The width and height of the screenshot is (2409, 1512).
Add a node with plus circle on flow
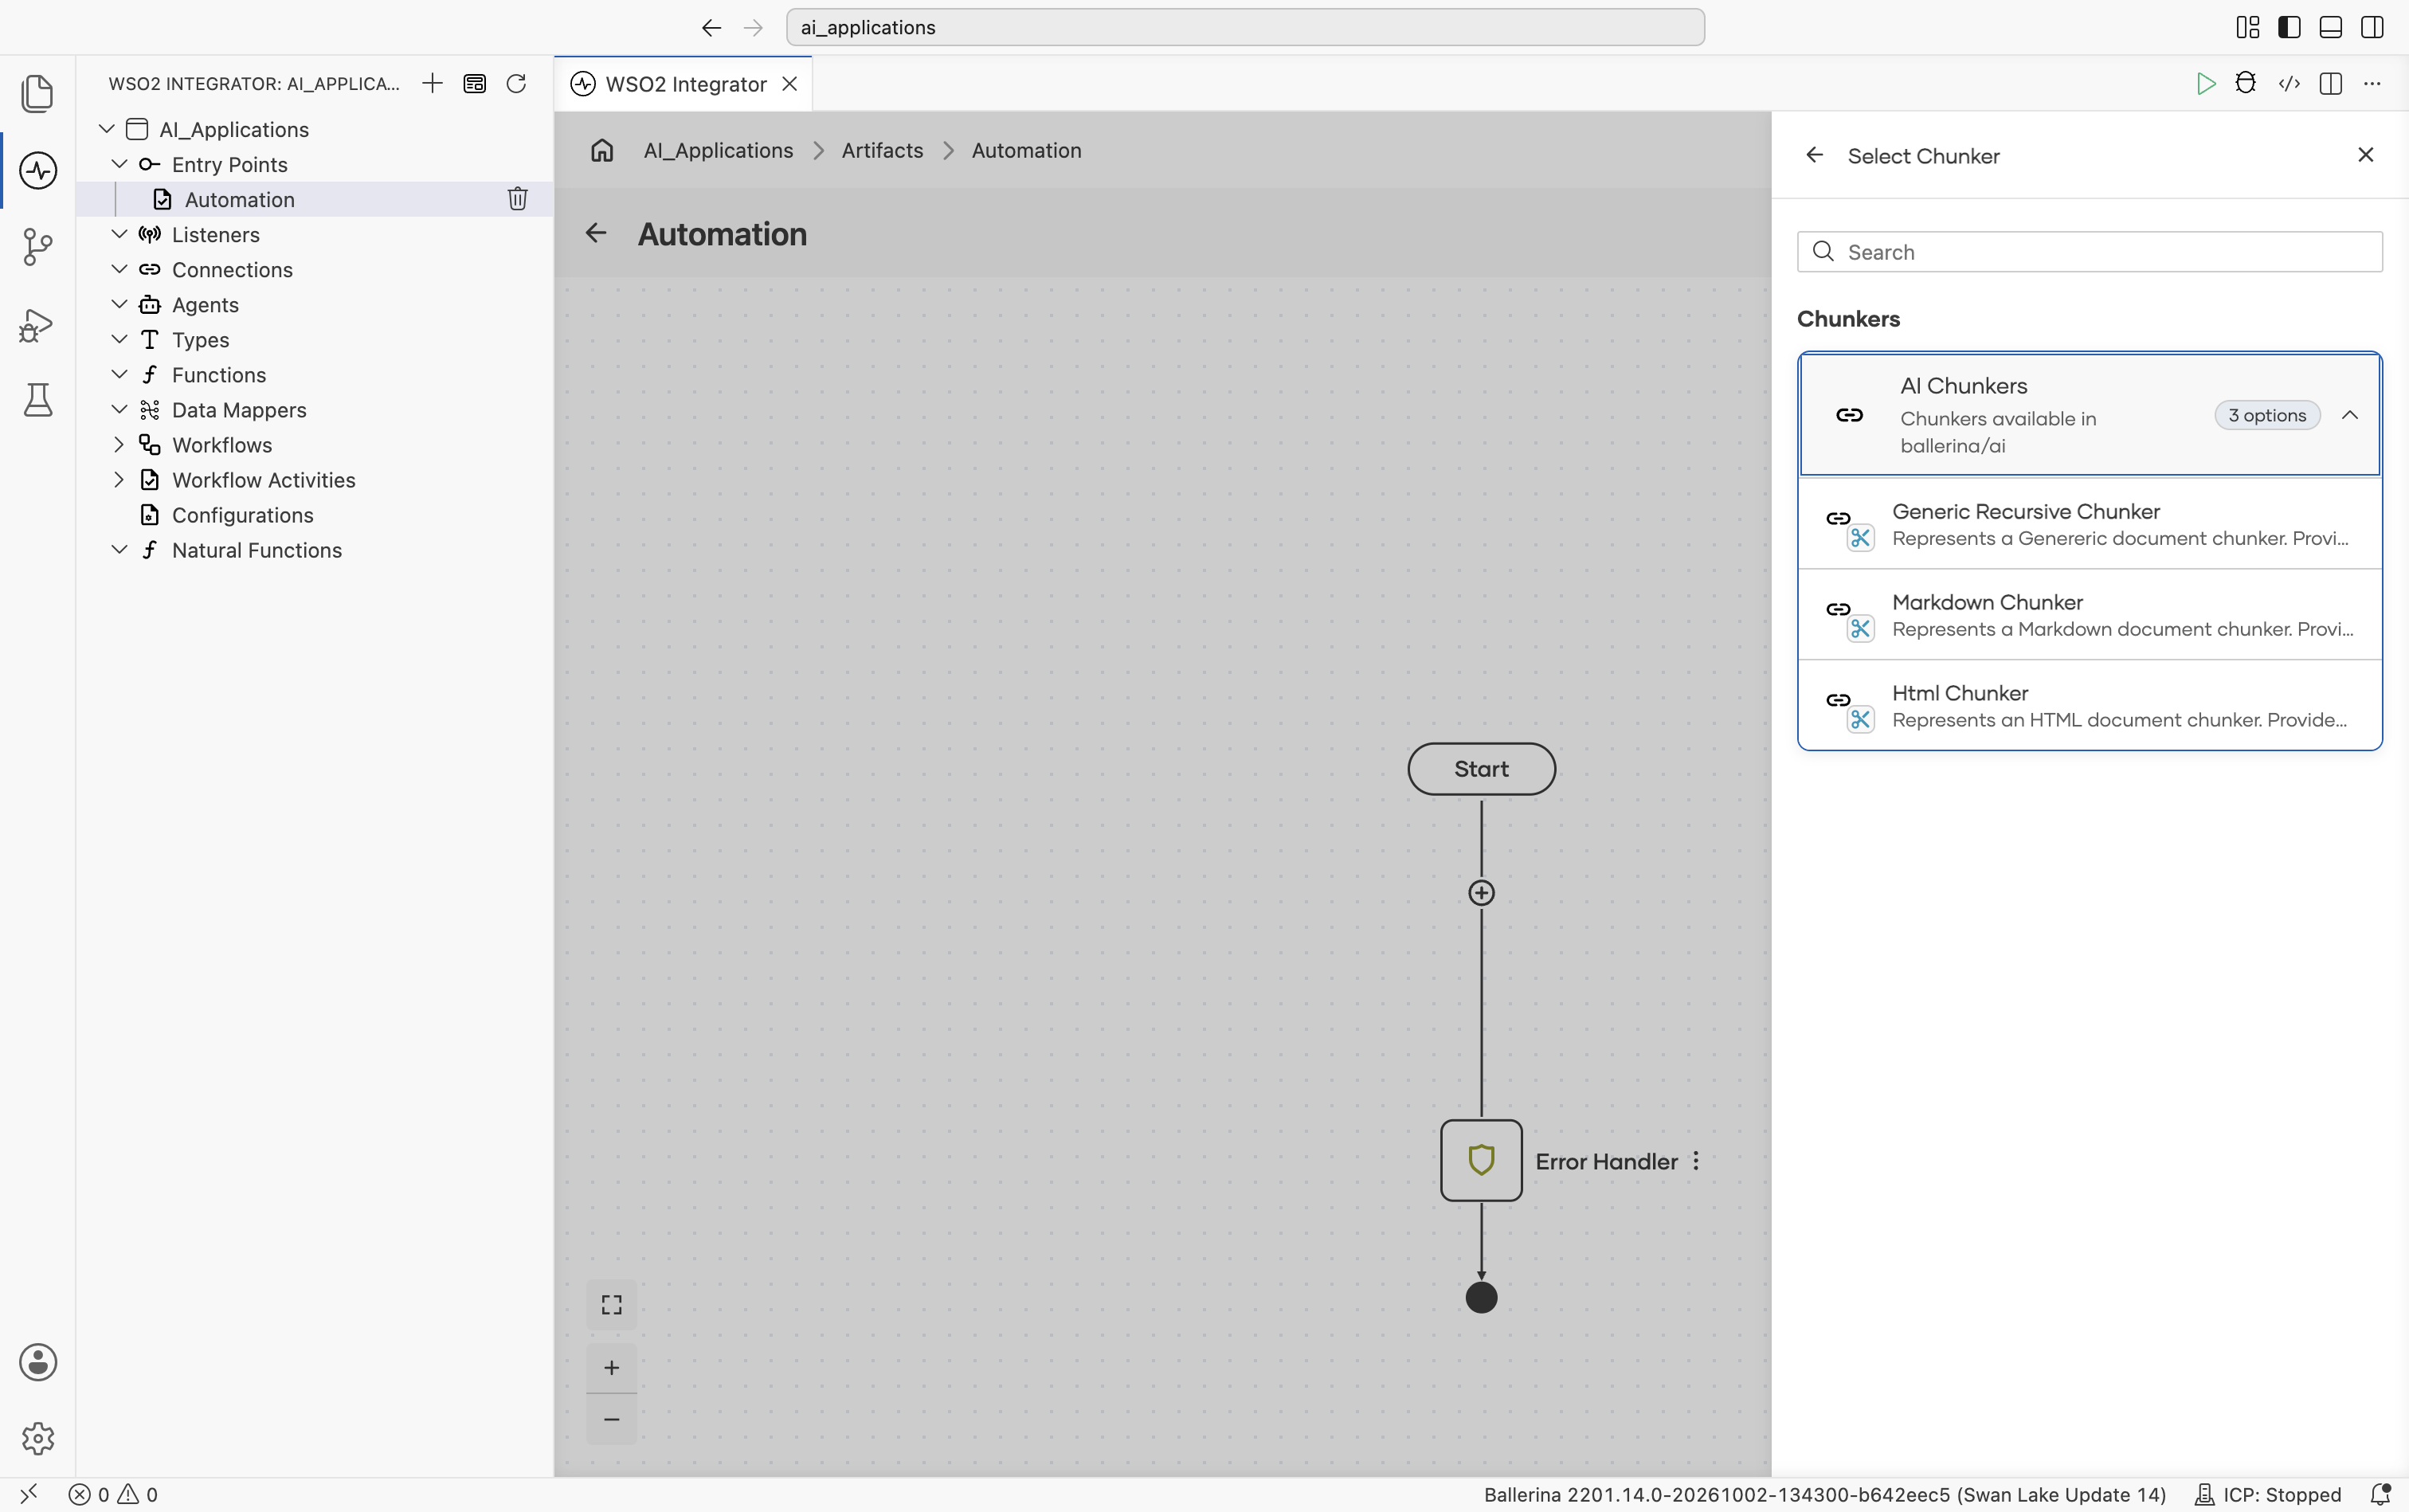(1481, 893)
